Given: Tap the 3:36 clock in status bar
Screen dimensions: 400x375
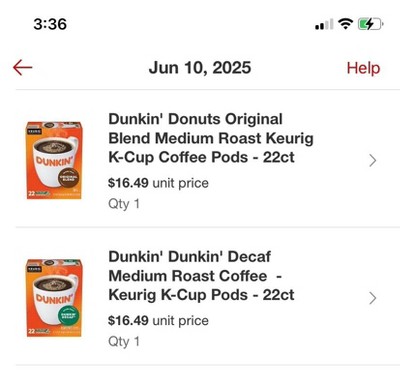Looking at the screenshot, I should tap(50, 24).
